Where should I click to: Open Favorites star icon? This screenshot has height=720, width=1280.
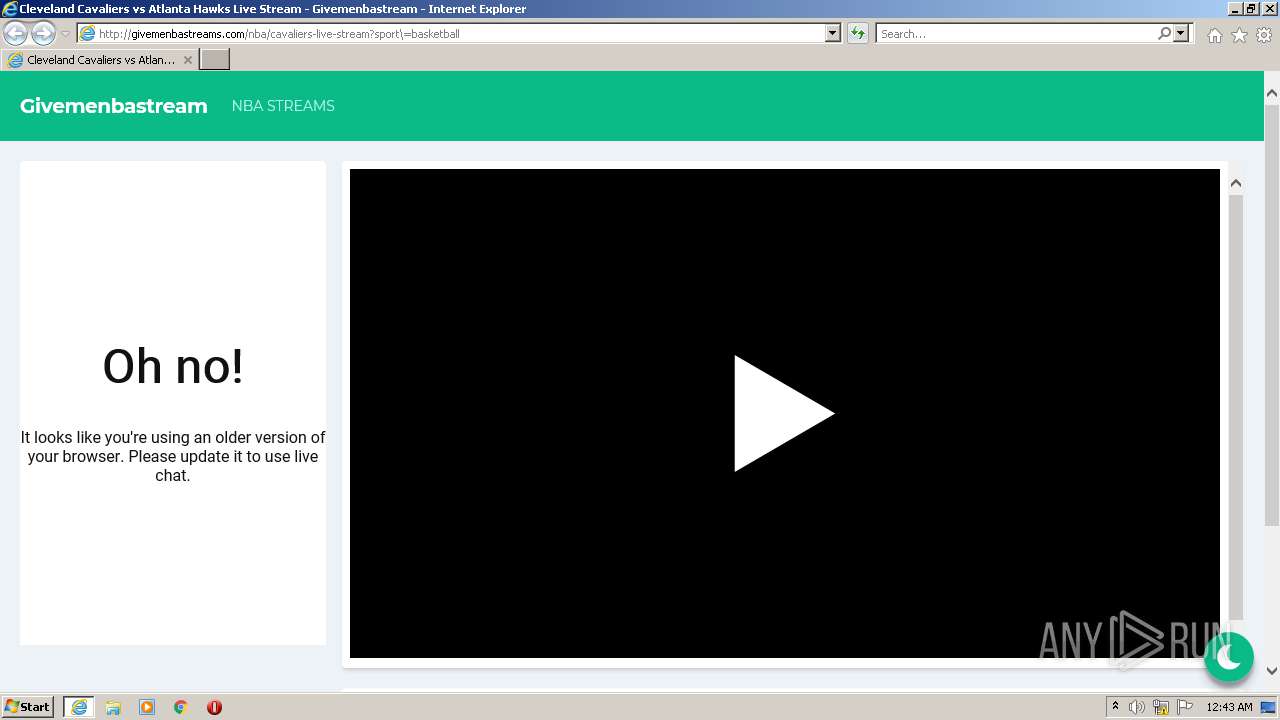point(1239,35)
